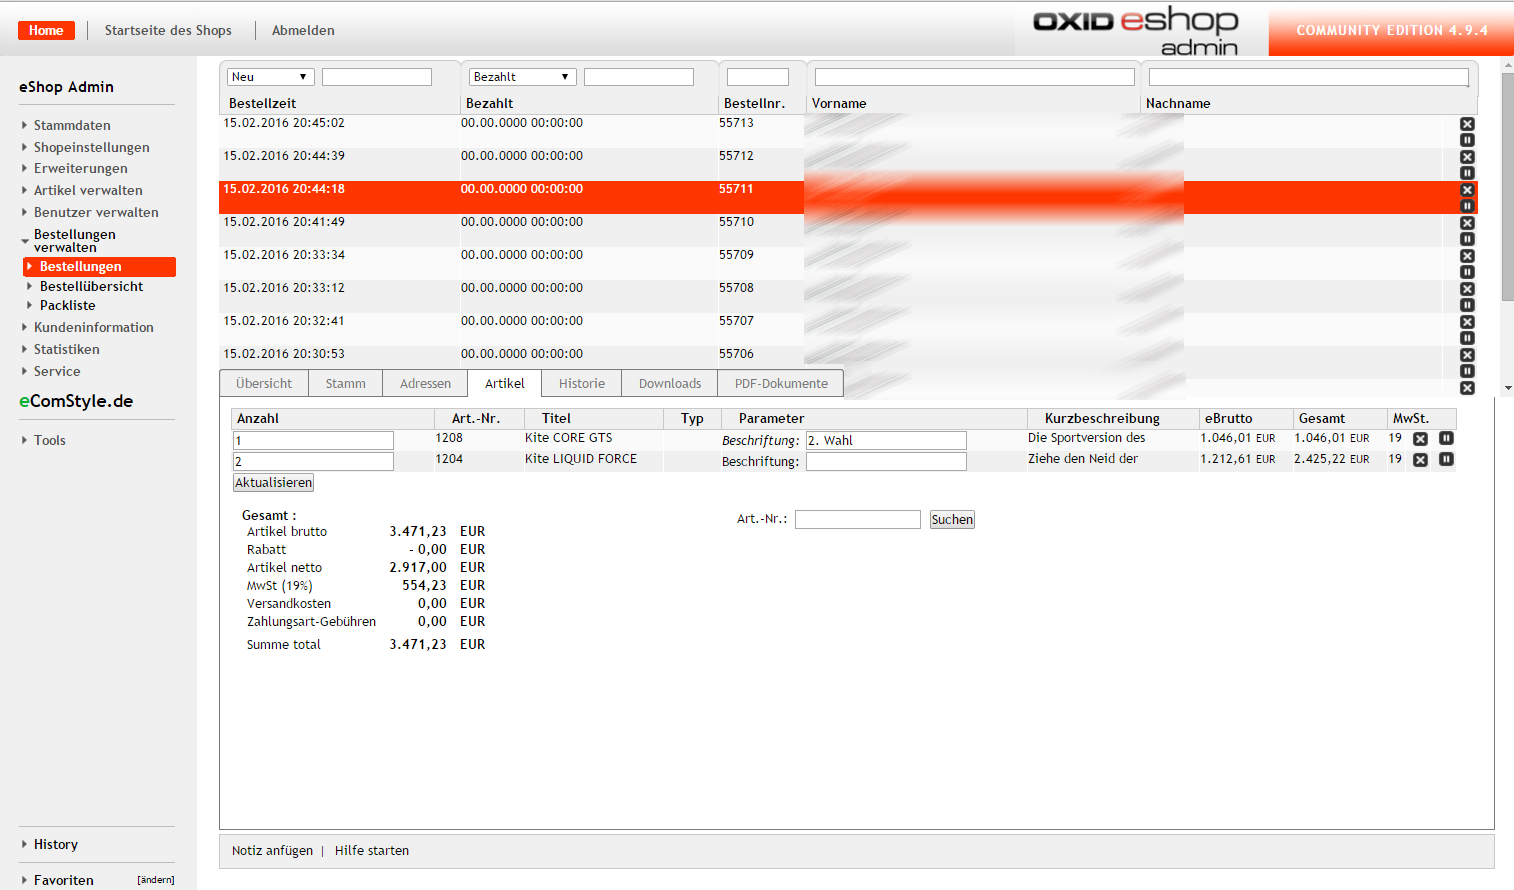The width and height of the screenshot is (1514, 890).
Task: Click the Aktualisieren button
Action: pyautogui.click(x=274, y=483)
